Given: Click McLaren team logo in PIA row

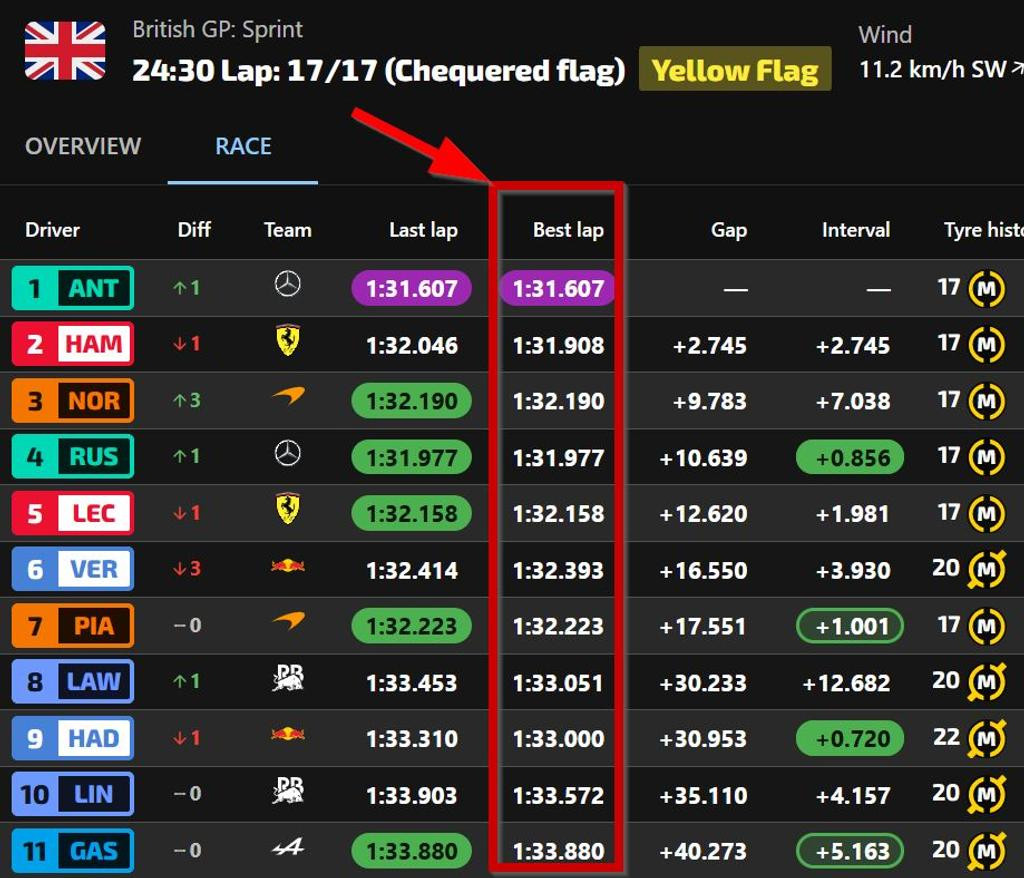Looking at the screenshot, I should pos(288,620).
